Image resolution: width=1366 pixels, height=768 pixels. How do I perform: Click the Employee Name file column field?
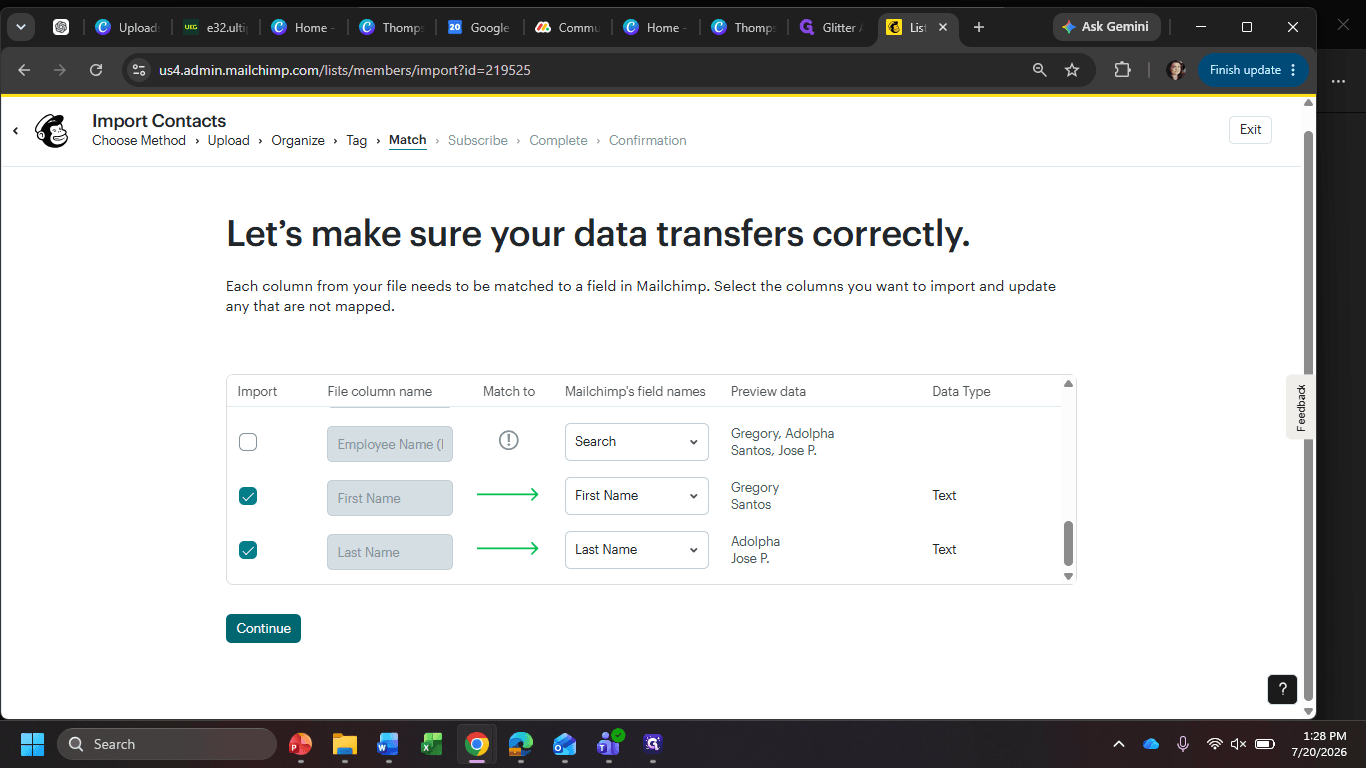(x=390, y=444)
